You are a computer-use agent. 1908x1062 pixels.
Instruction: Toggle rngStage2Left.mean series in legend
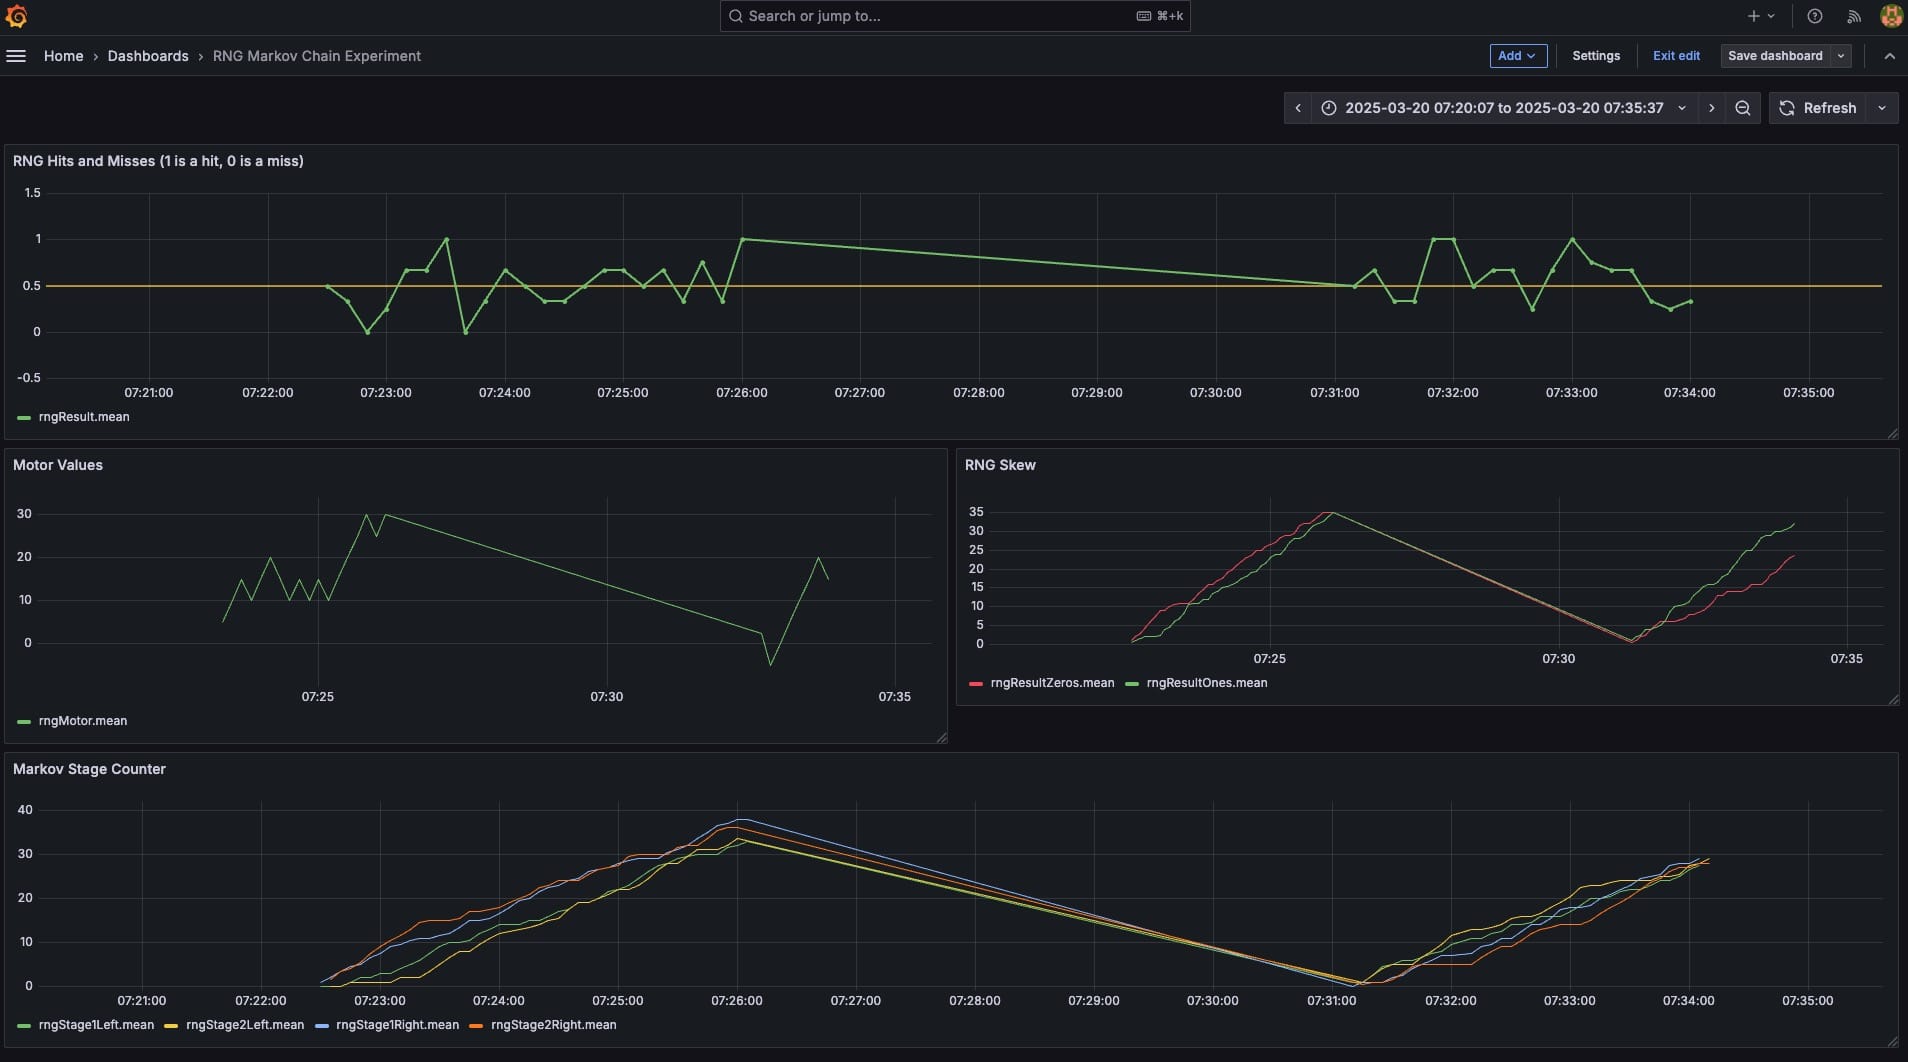point(244,1025)
